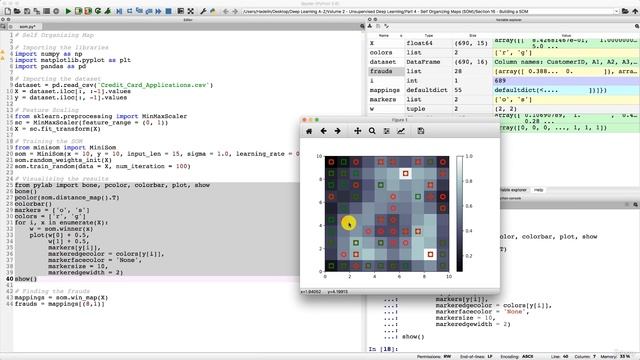
Task: Click the Encoding status bar entry
Action: tap(517, 357)
